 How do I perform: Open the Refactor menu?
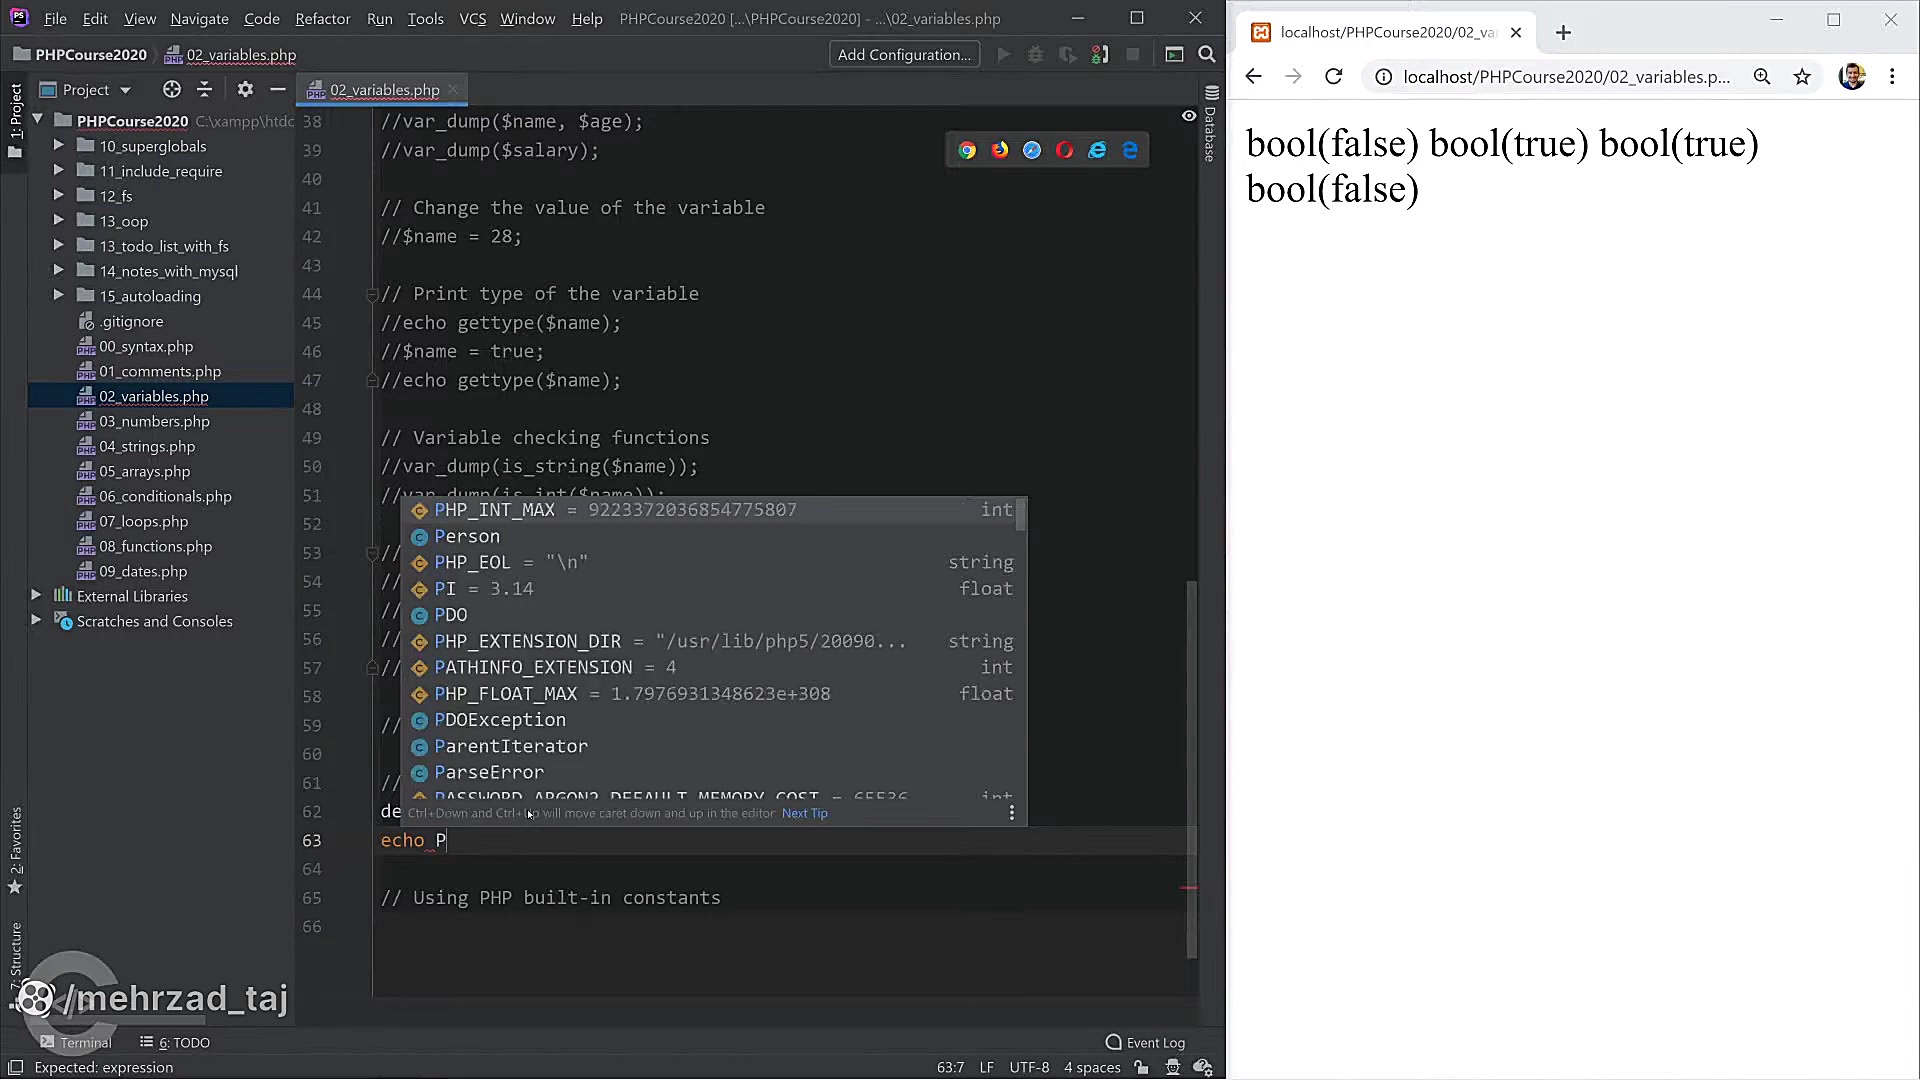pos(322,18)
